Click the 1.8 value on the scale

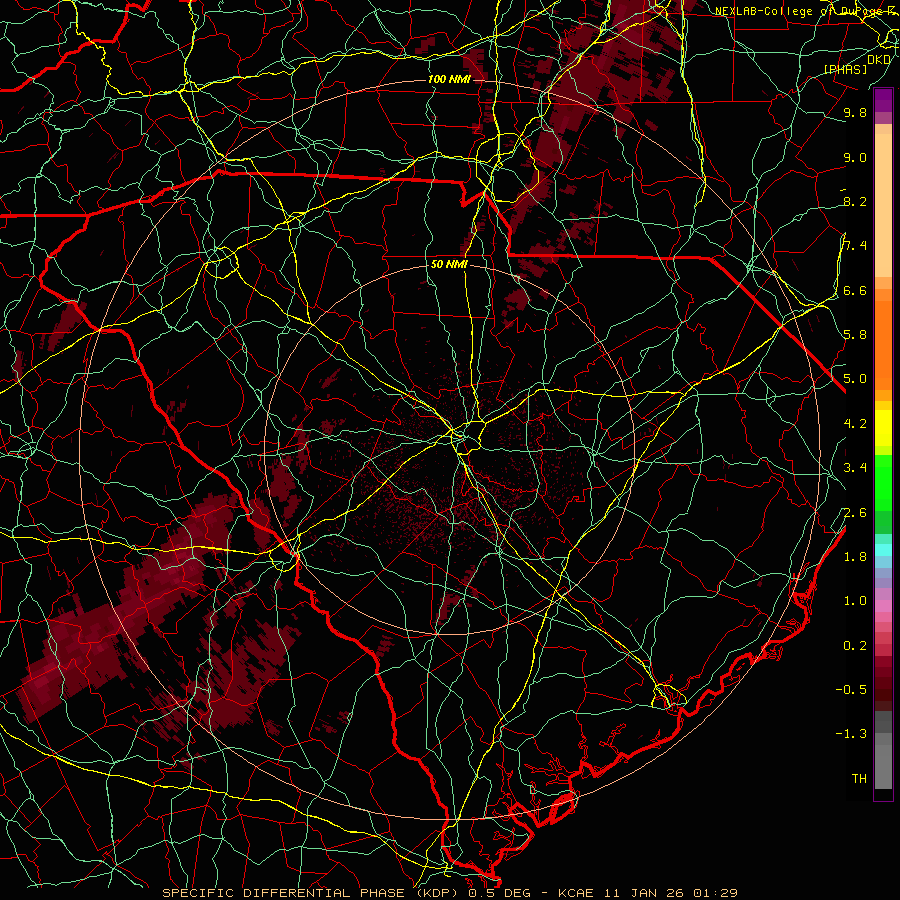click(855, 557)
